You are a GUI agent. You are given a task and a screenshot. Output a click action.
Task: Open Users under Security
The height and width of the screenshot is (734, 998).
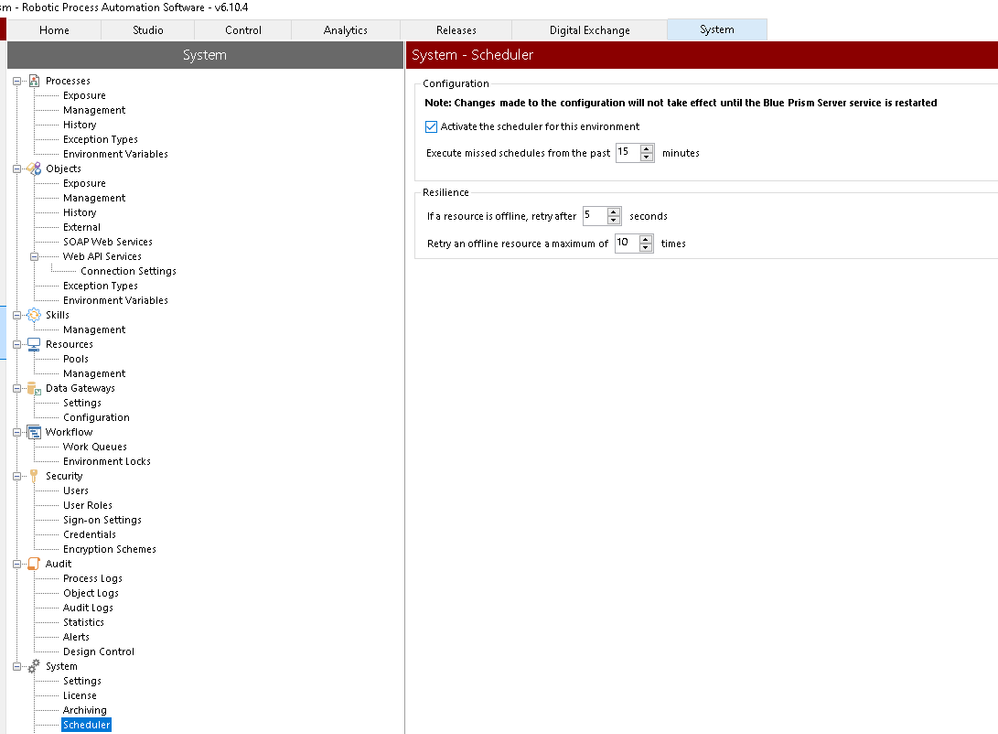tap(76, 491)
